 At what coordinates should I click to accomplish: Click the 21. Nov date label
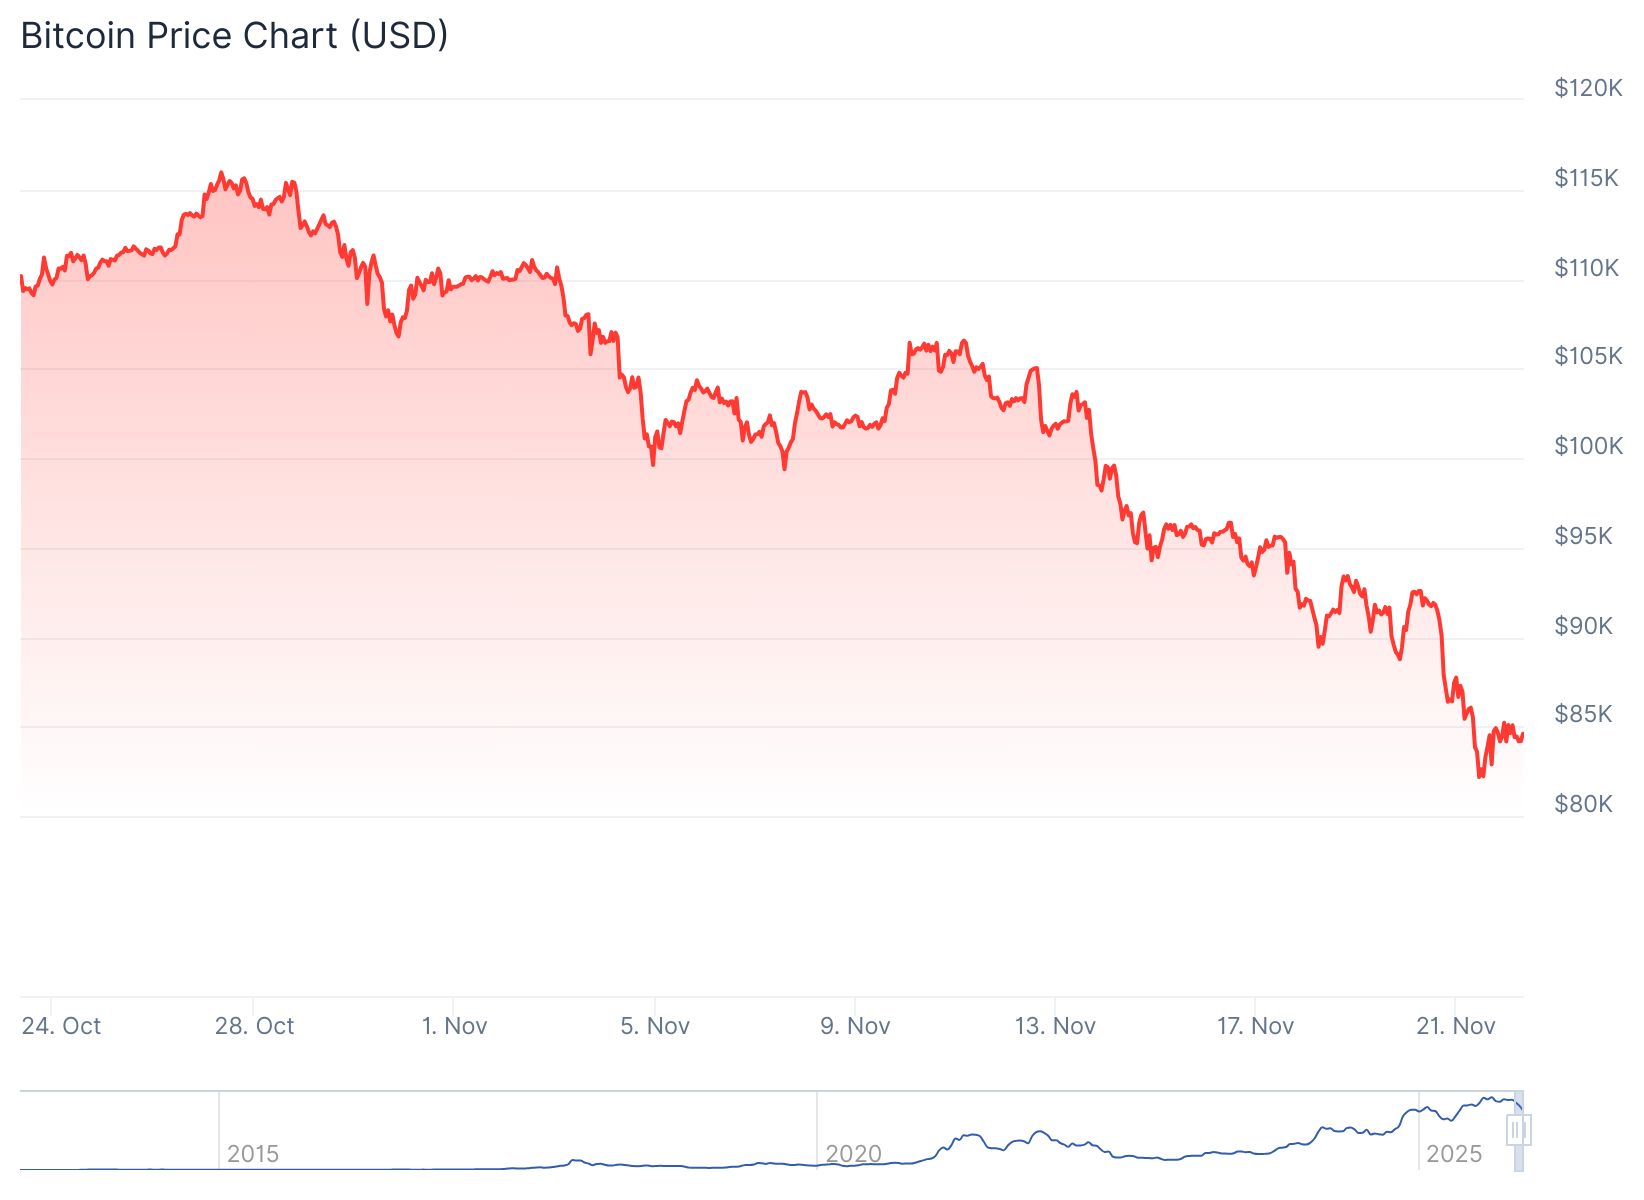tap(1456, 1026)
